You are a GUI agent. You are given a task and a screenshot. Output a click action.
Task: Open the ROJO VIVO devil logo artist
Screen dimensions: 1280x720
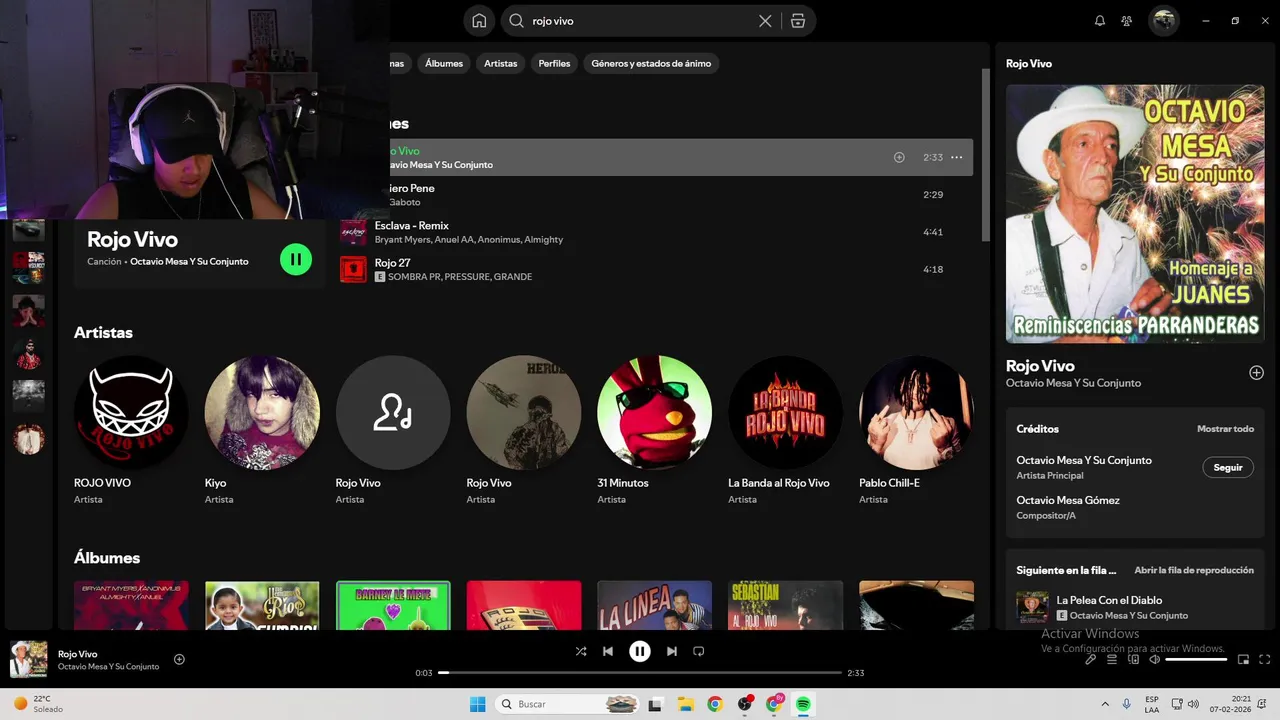tap(131, 412)
